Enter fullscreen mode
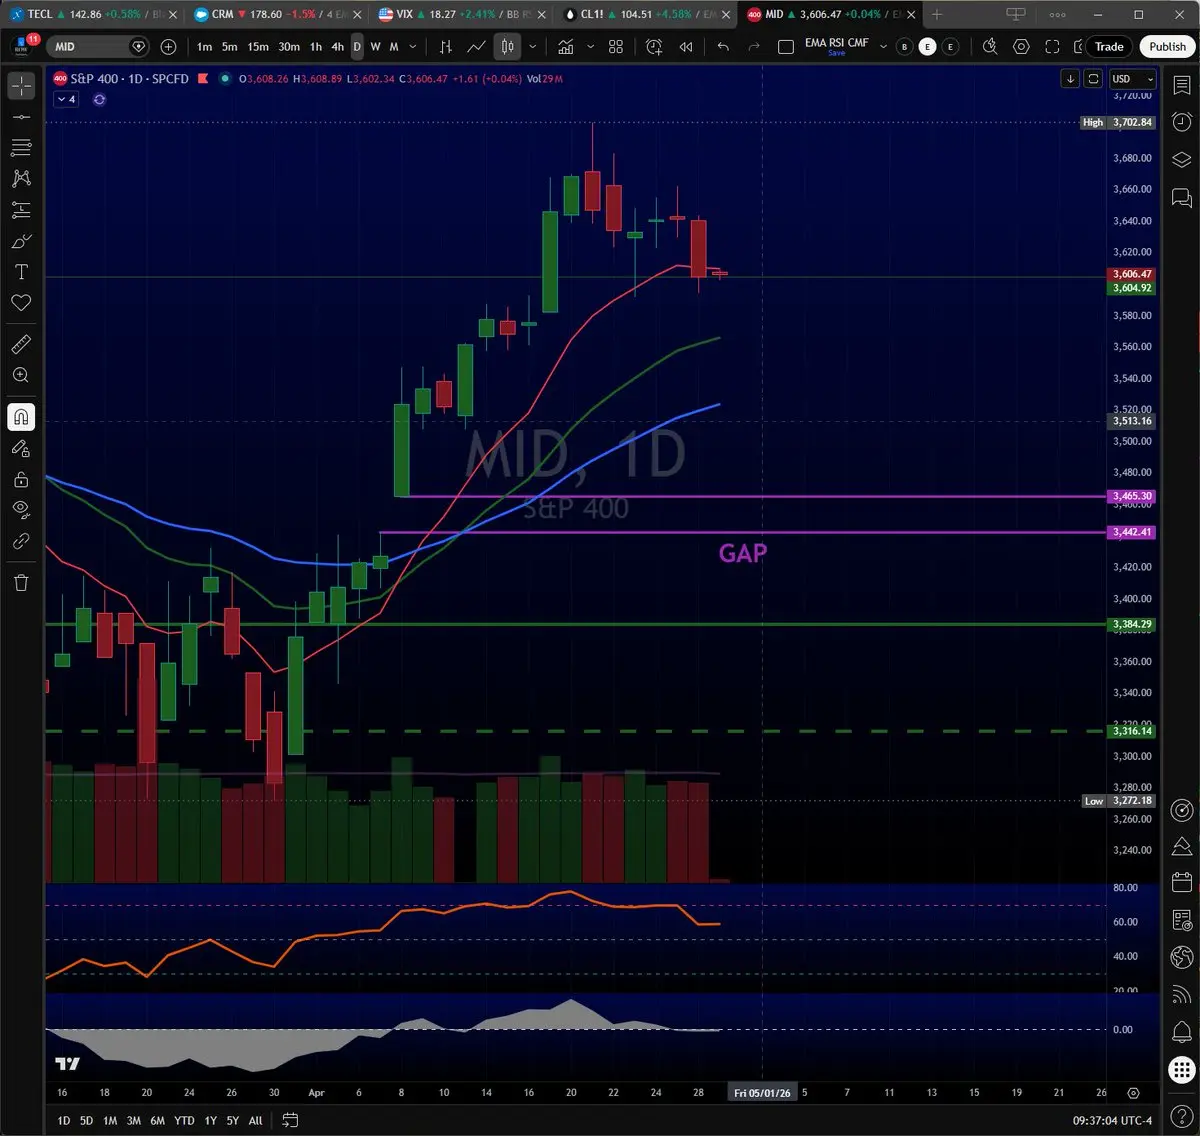Screen dimensions: 1200x1136 (x=1052, y=47)
